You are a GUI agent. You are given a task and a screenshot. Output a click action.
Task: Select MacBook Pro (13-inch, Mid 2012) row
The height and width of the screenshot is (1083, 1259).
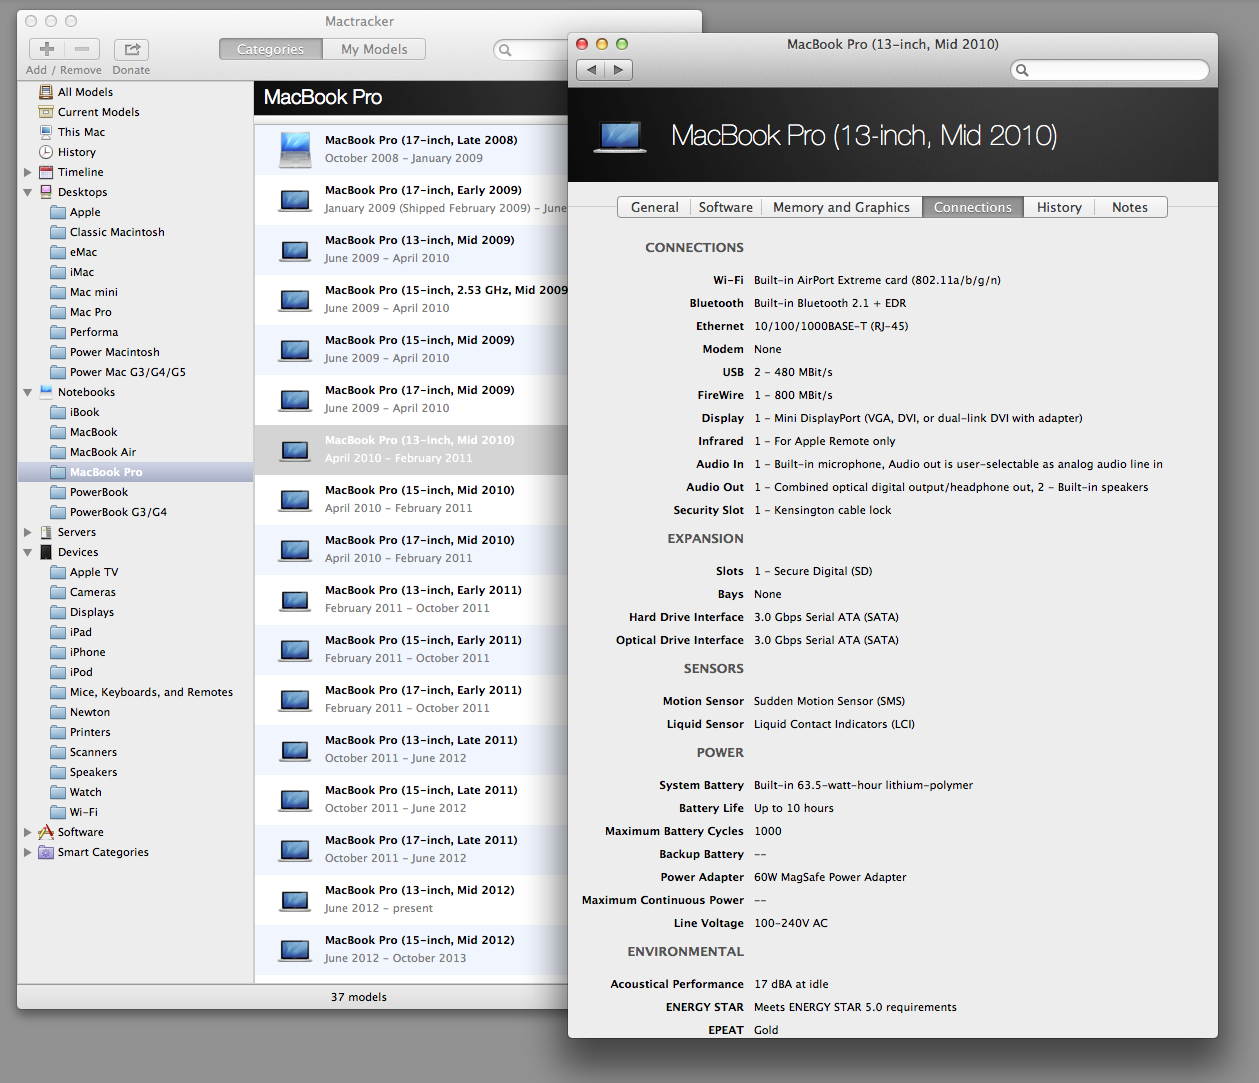point(411,899)
